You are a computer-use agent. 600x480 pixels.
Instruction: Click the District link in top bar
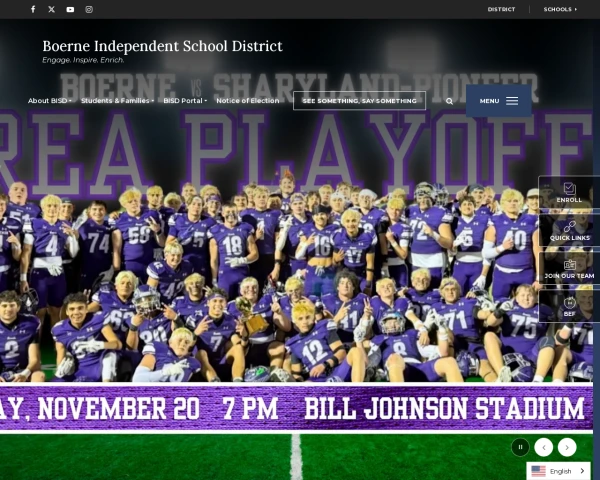[x=501, y=9]
